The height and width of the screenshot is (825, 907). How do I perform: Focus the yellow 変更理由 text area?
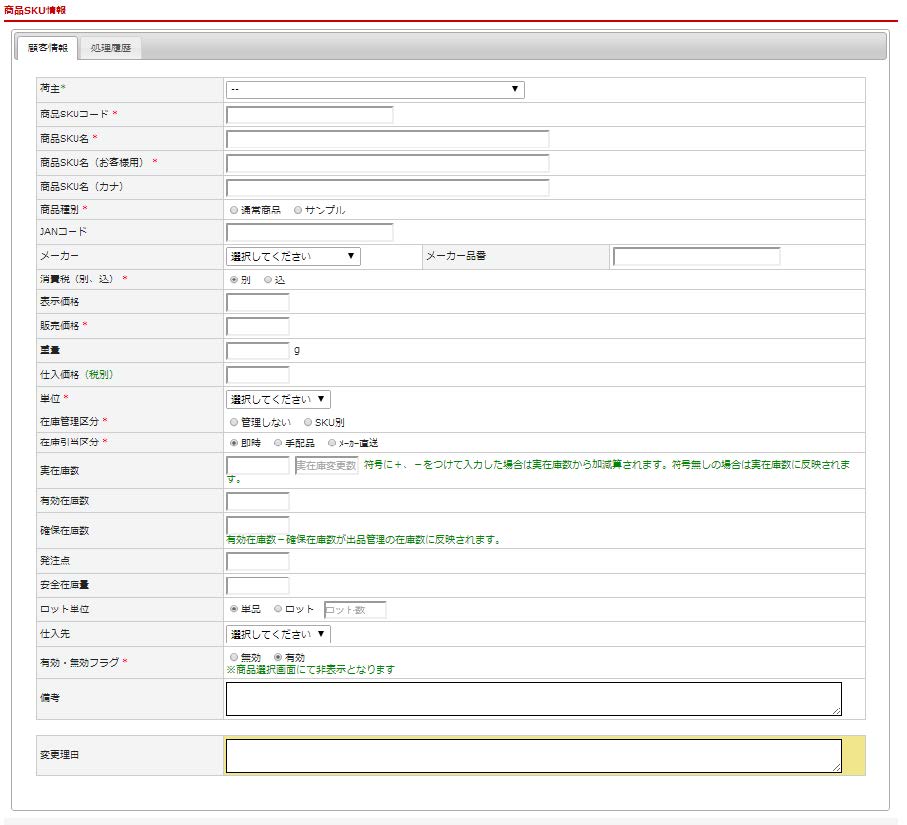coord(533,756)
